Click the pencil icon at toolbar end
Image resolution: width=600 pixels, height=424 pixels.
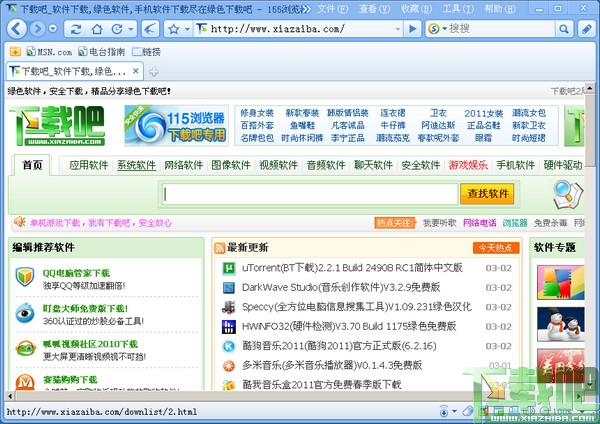[586, 29]
